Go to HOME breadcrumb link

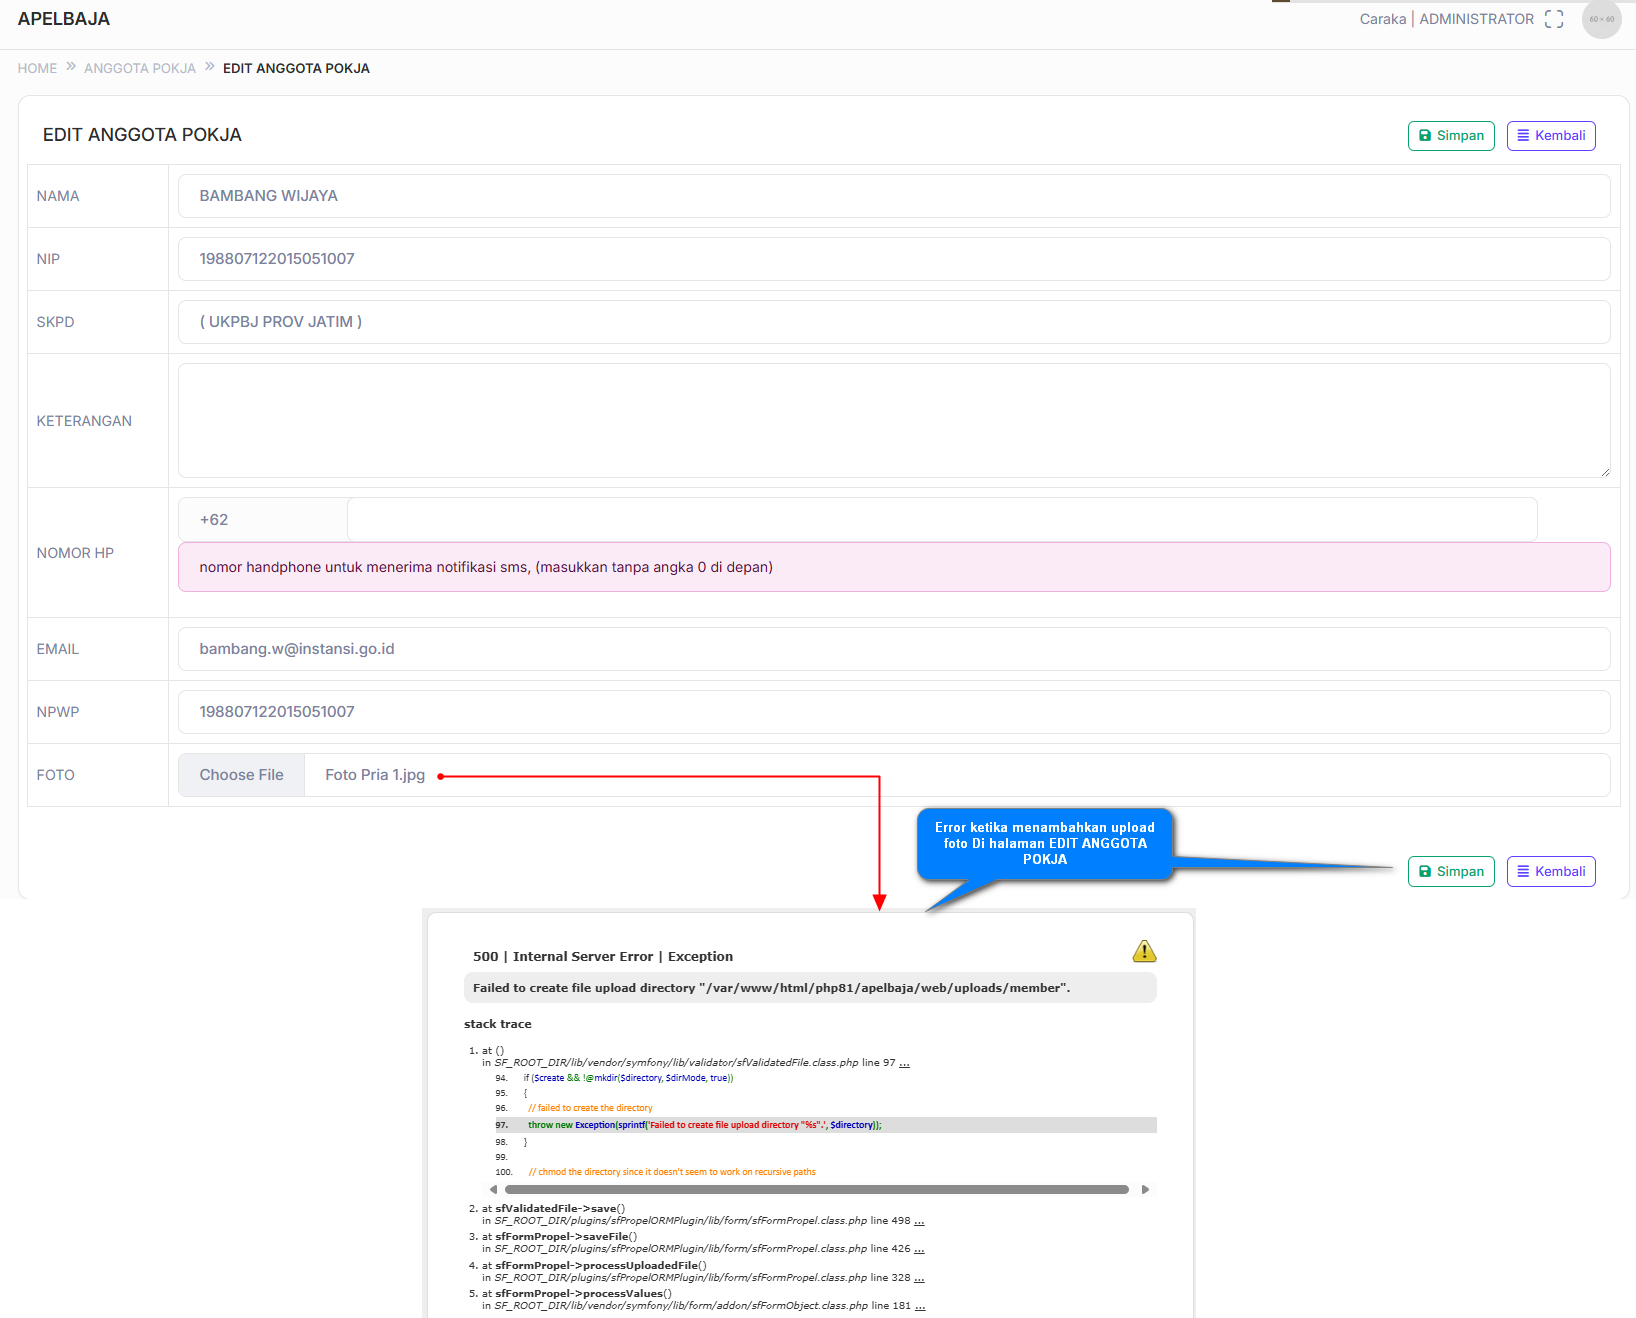click(37, 68)
